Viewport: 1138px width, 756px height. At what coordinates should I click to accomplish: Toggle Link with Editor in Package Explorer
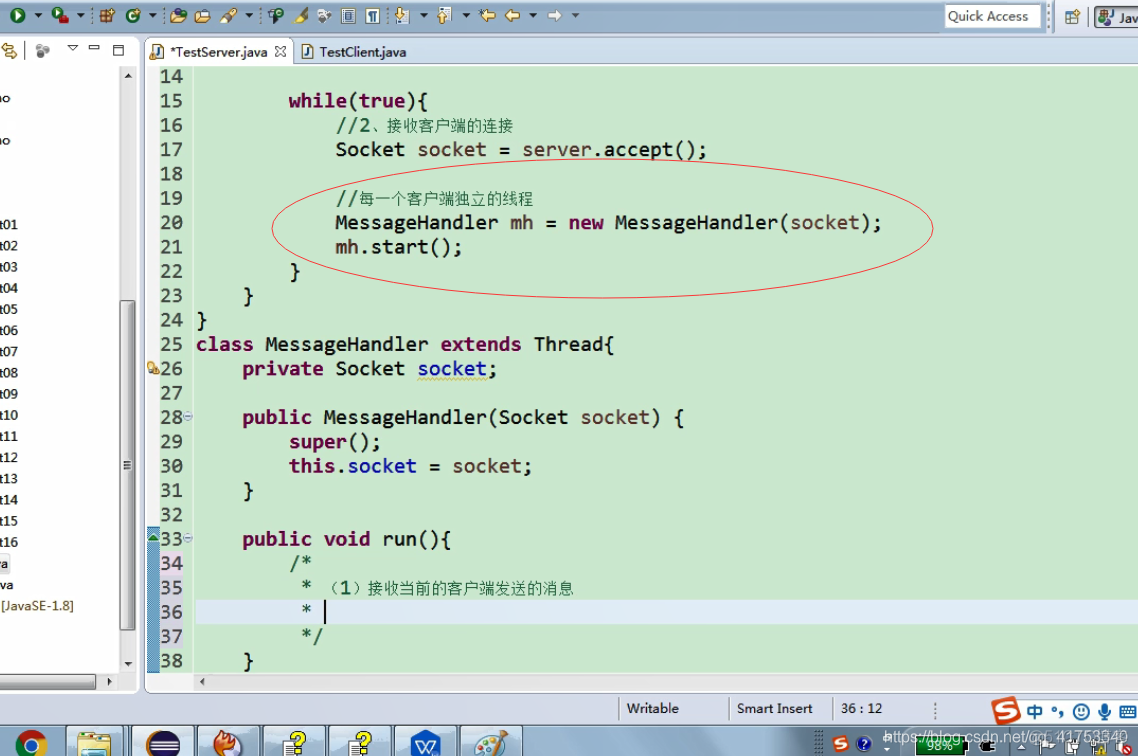[x=9, y=51]
